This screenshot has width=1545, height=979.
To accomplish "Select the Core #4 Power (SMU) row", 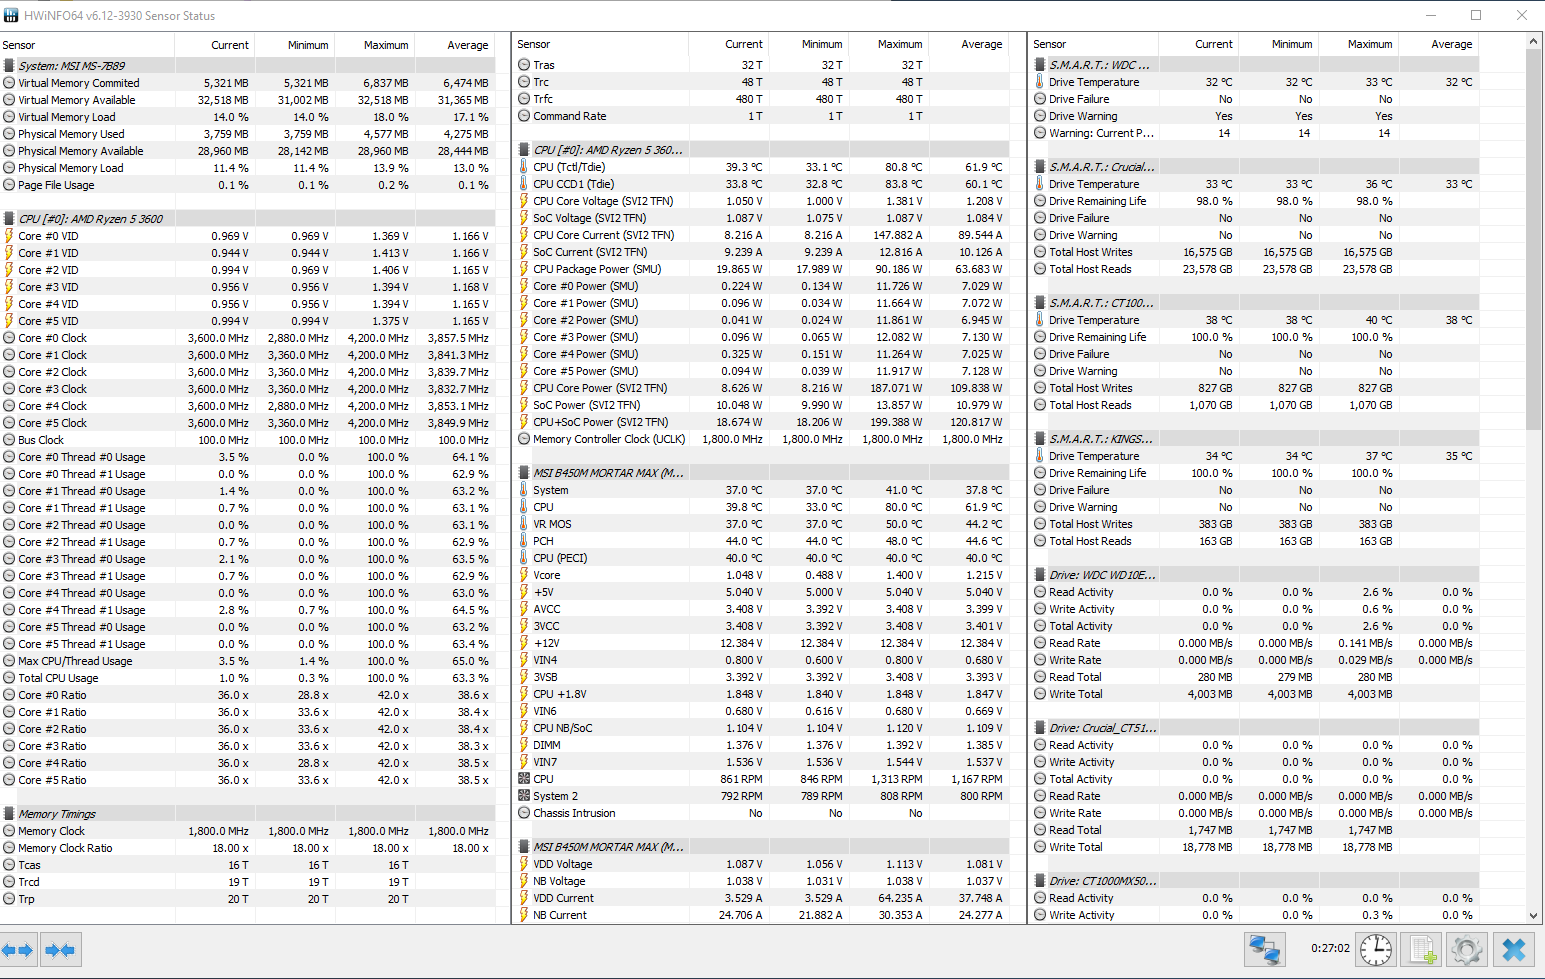I will (762, 354).
